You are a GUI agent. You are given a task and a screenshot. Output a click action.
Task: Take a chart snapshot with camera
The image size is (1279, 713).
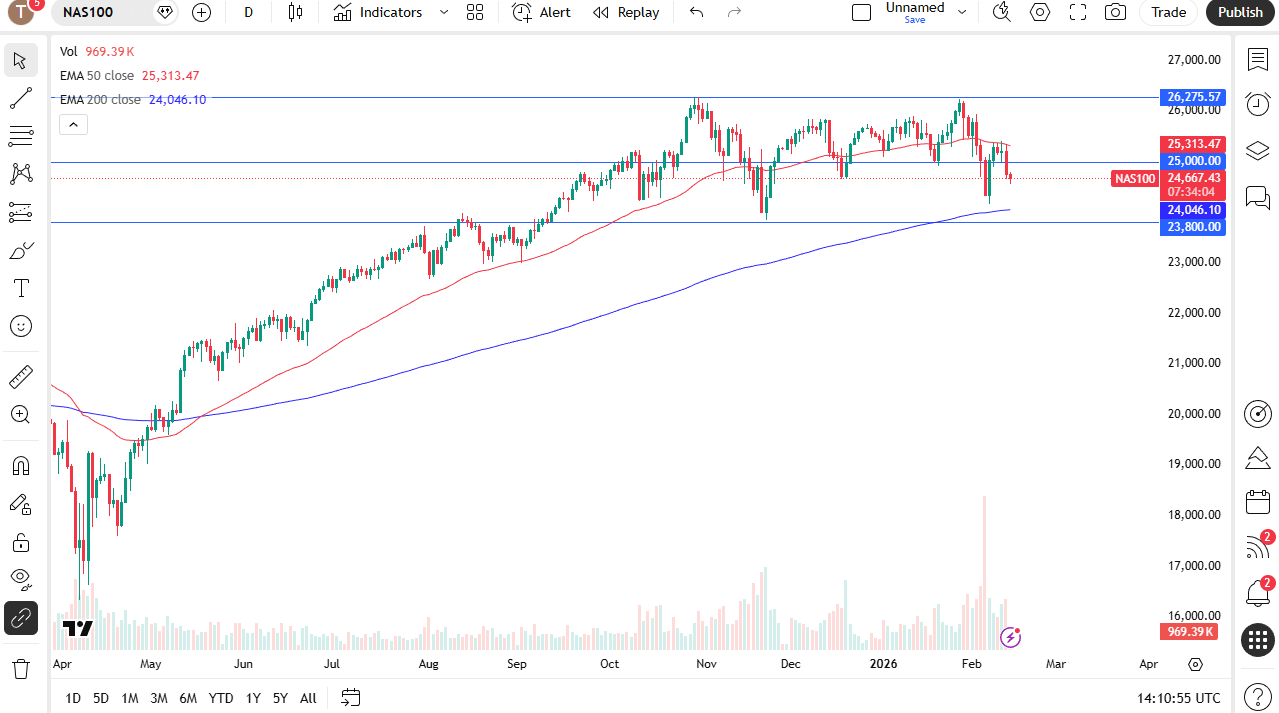coord(1115,12)
